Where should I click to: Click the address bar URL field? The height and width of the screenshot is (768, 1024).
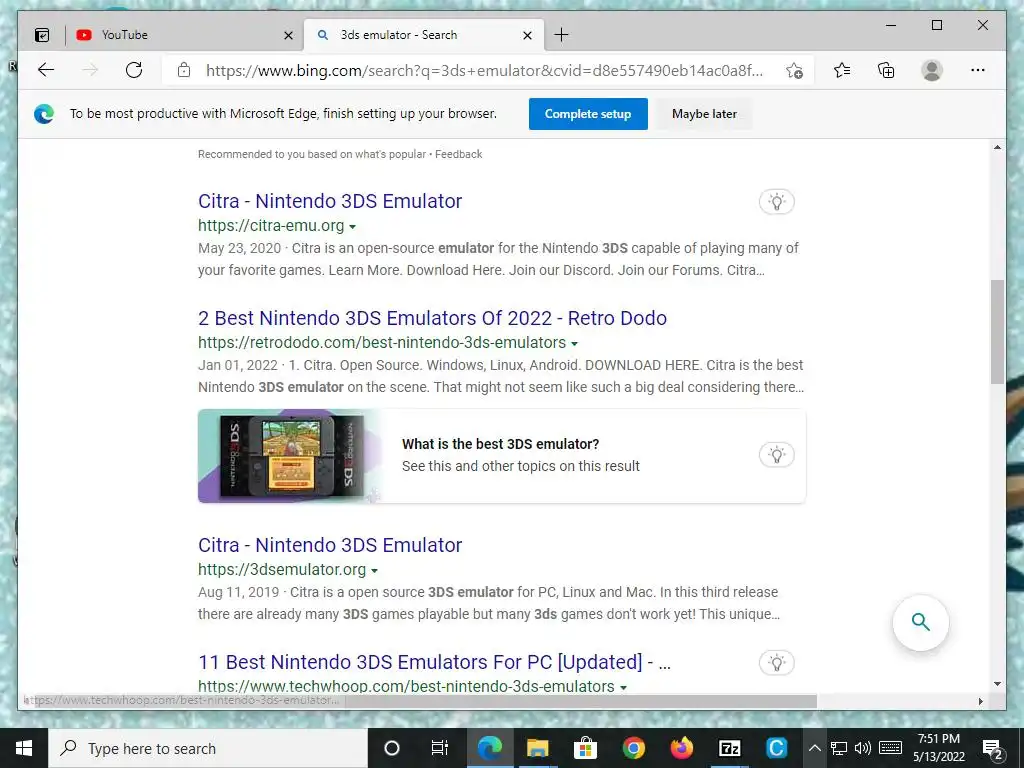click(485, 71)
